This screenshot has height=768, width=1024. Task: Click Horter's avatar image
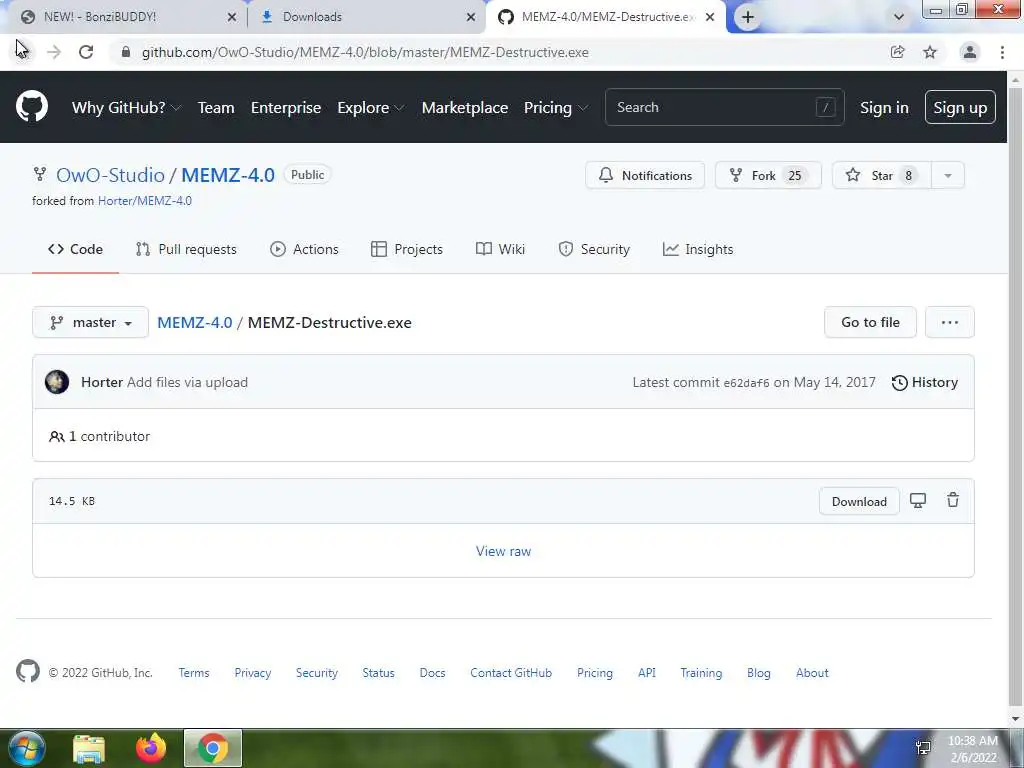click(57, 382)
